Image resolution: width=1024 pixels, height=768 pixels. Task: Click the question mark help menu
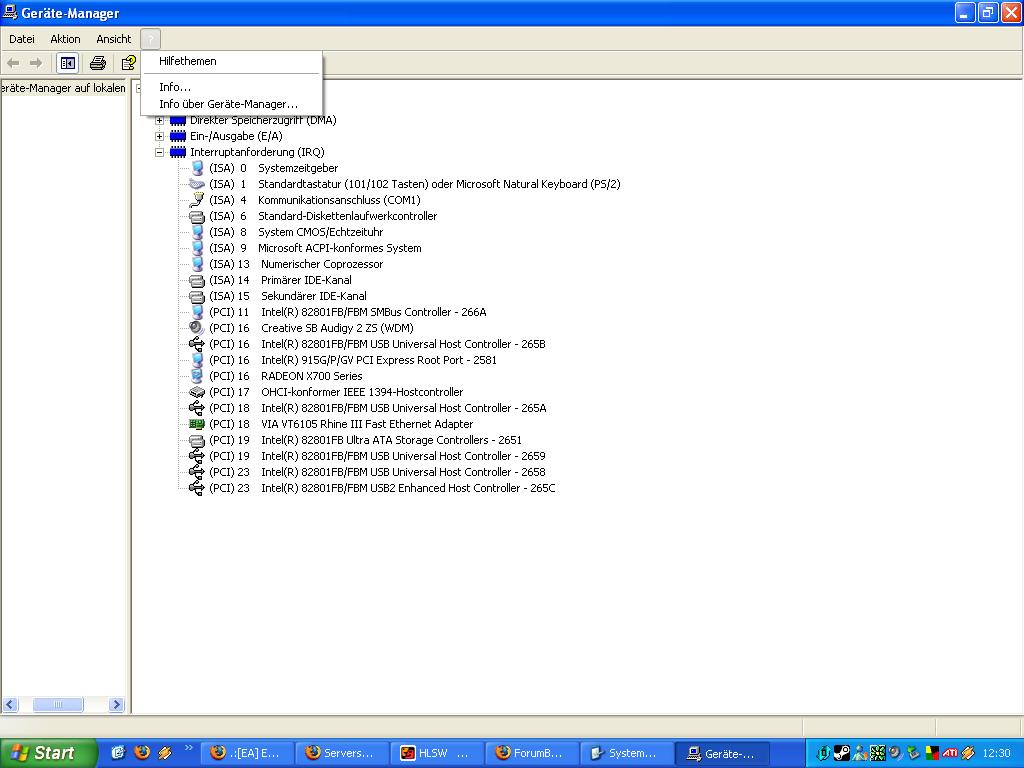coord(150,39)
